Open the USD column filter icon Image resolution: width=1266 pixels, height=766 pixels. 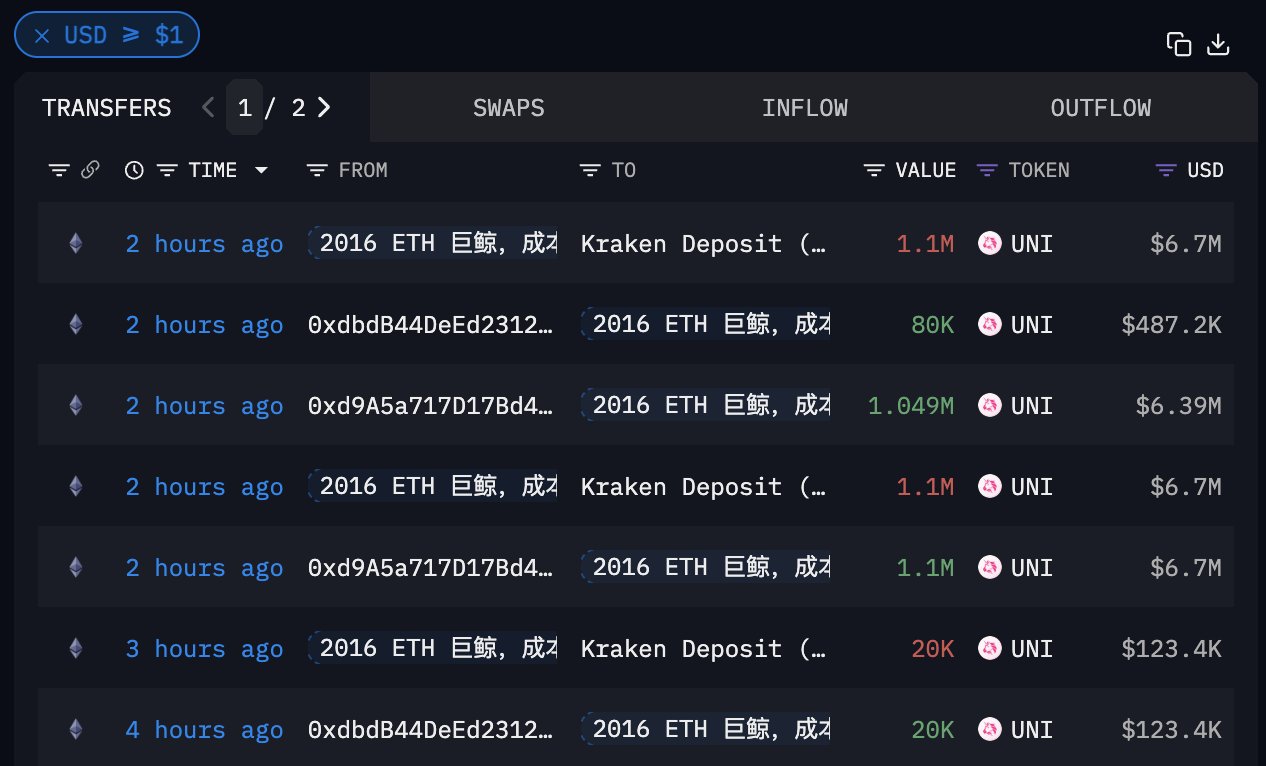pyautogui.click(x=1165, y=171)
